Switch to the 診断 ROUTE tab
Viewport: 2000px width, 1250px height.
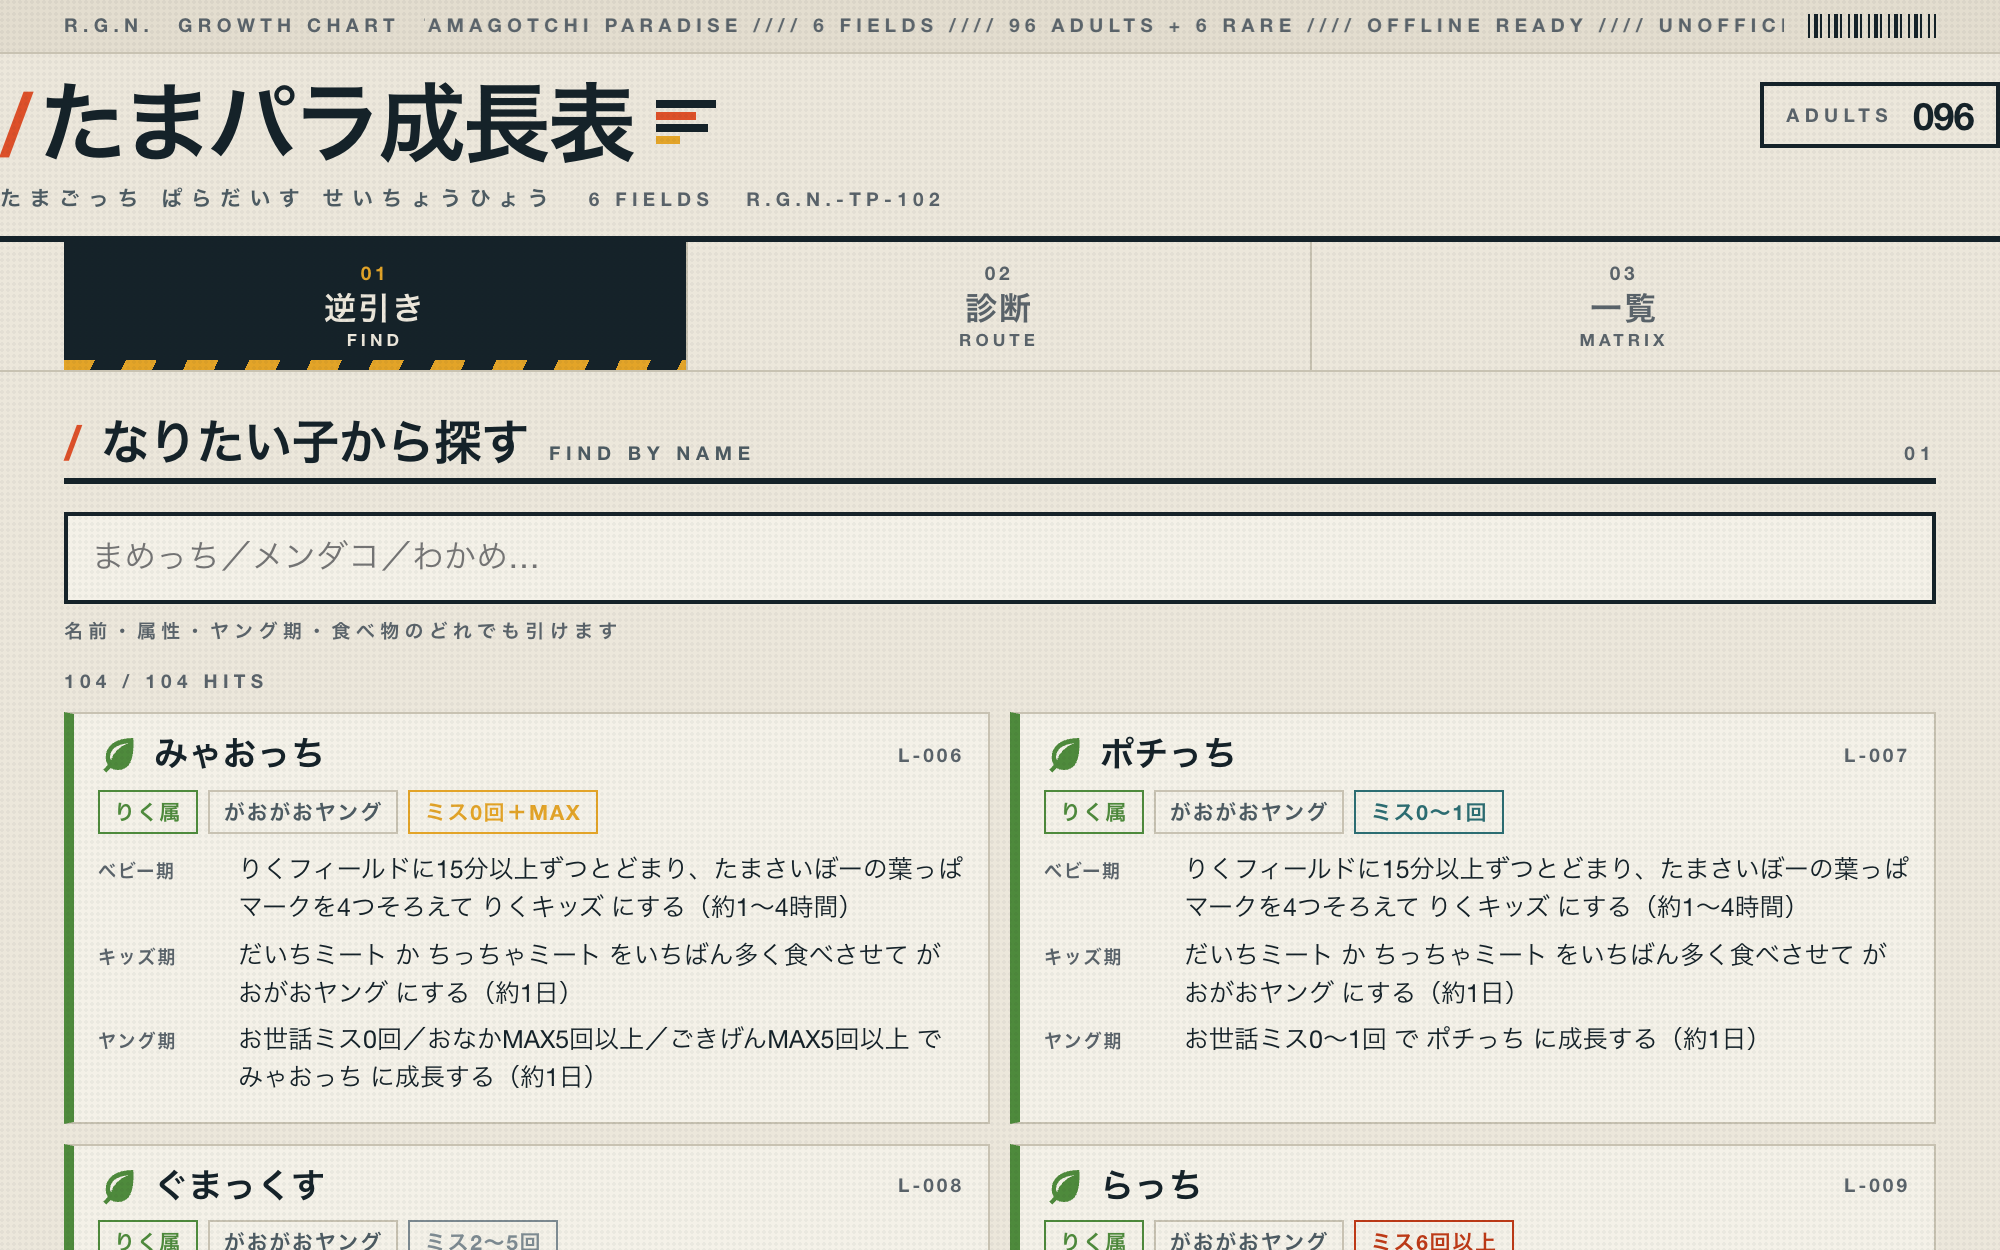point(998,306)
